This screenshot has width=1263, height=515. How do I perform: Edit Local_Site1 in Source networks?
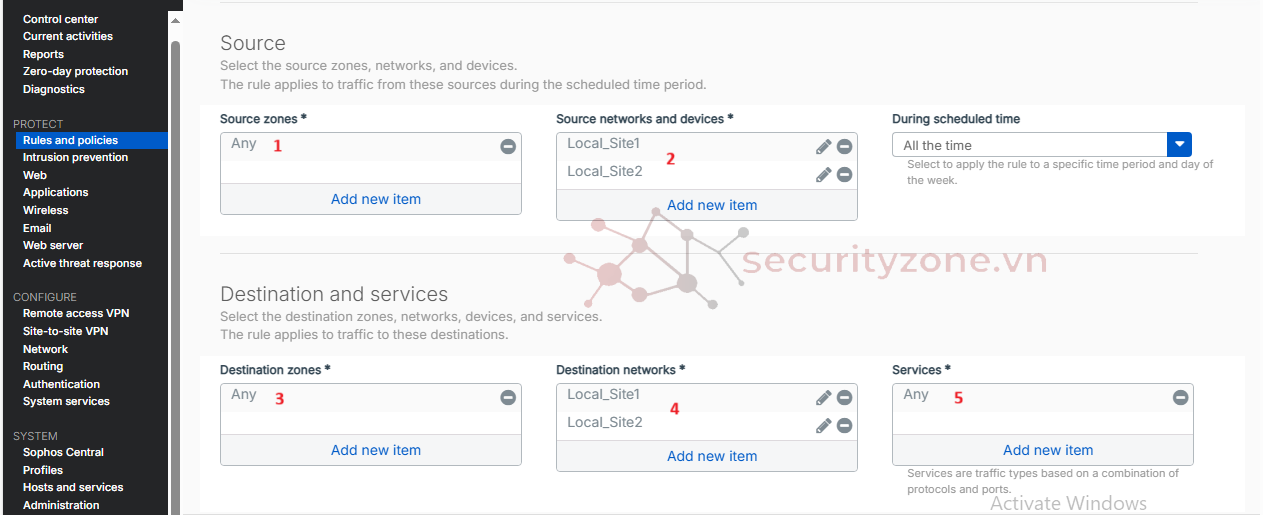click(x=823, y=147)
